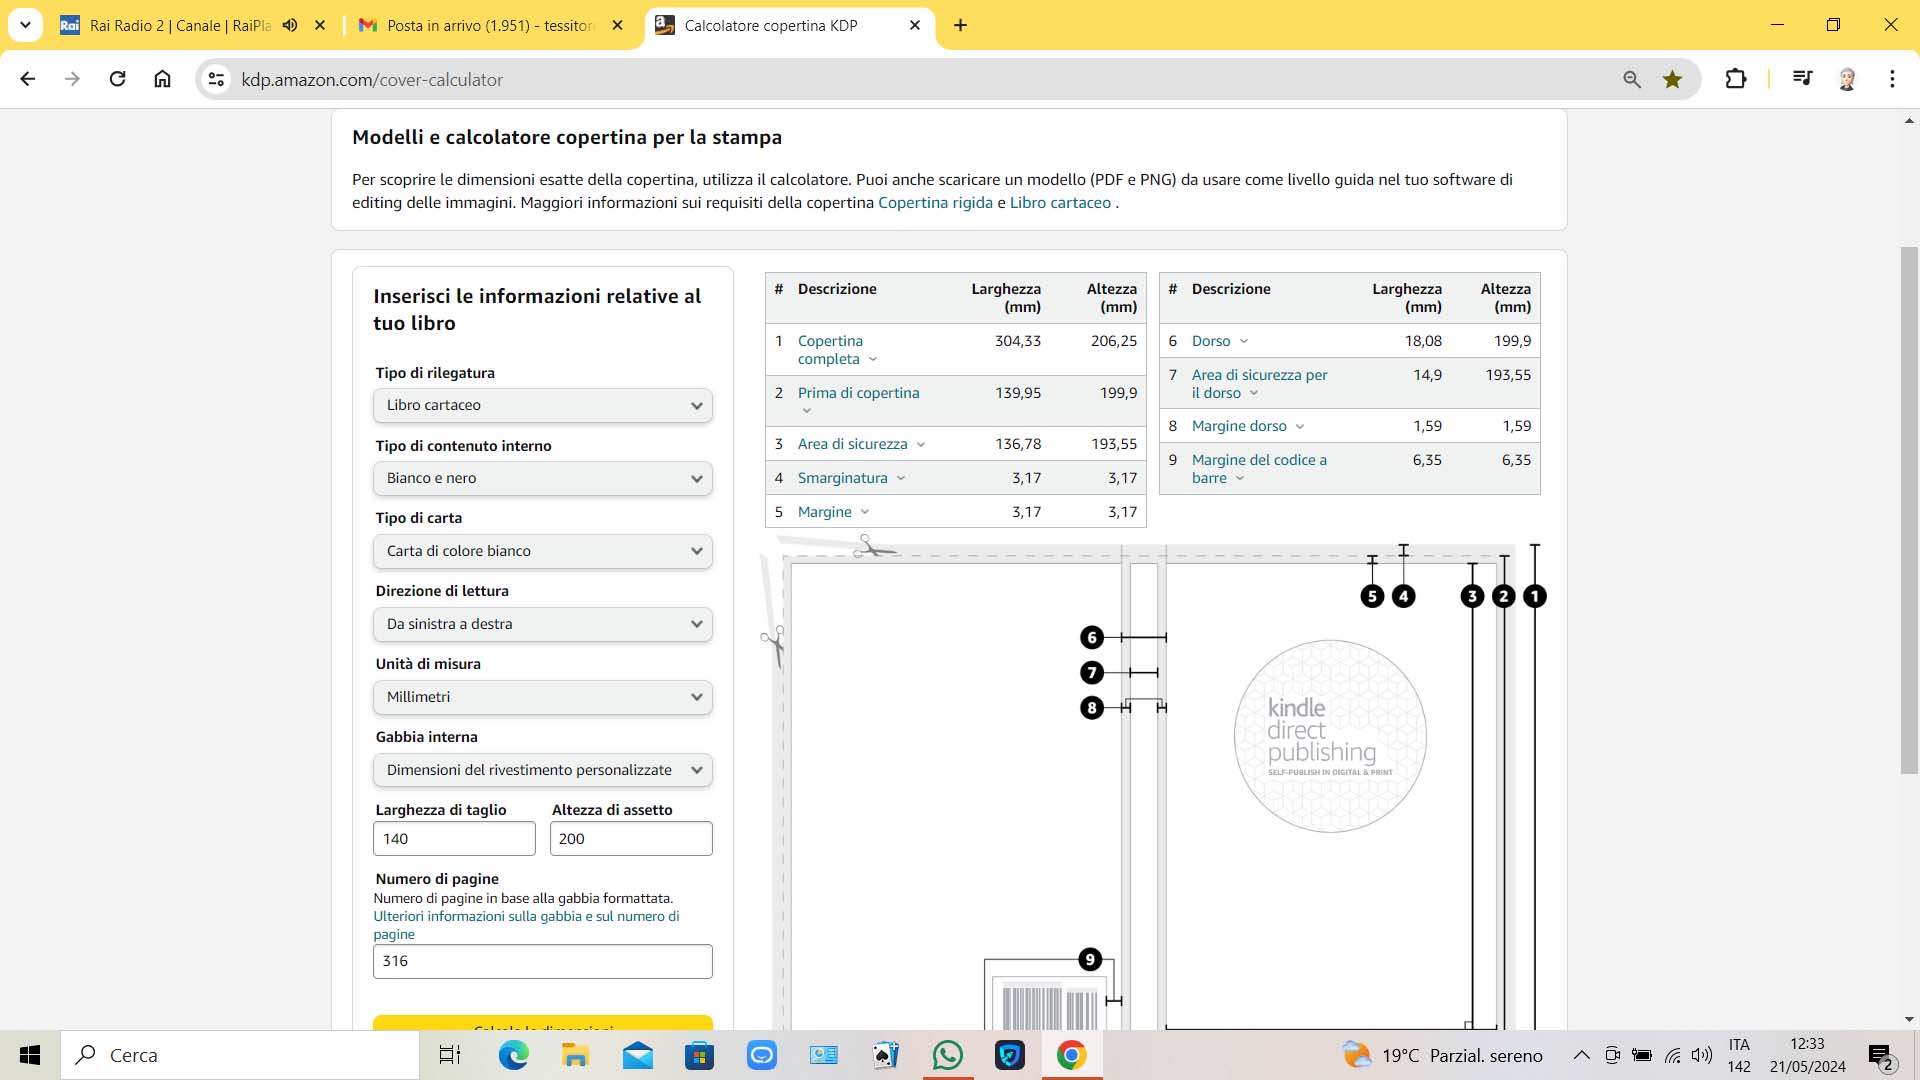Click the Numero di pagine input field
The height and width of the screenshot is (1080, 1920).
[x=542, y=961]
